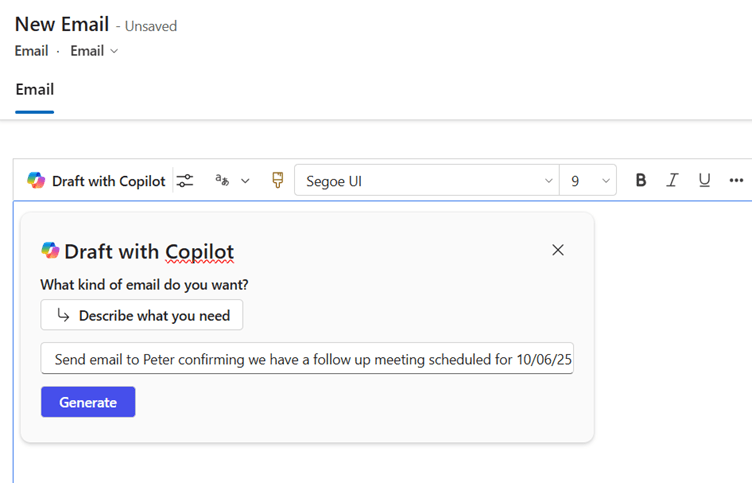Click the Draft with Copilot toolbar button
The width and height of the screenshot is (752, 483).
[x=96, y=181]
